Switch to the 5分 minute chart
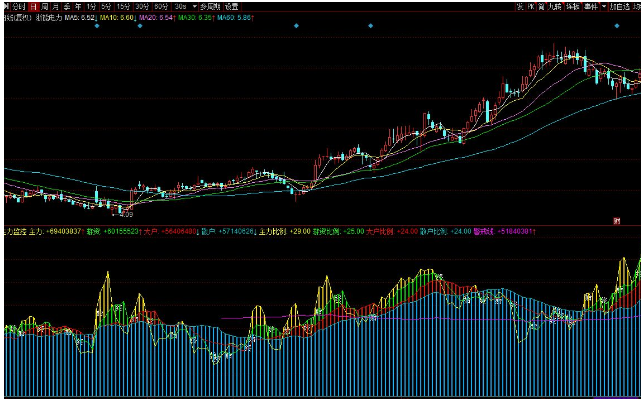Viewport: 641px width, 399px height. click(x=106, y=7)
